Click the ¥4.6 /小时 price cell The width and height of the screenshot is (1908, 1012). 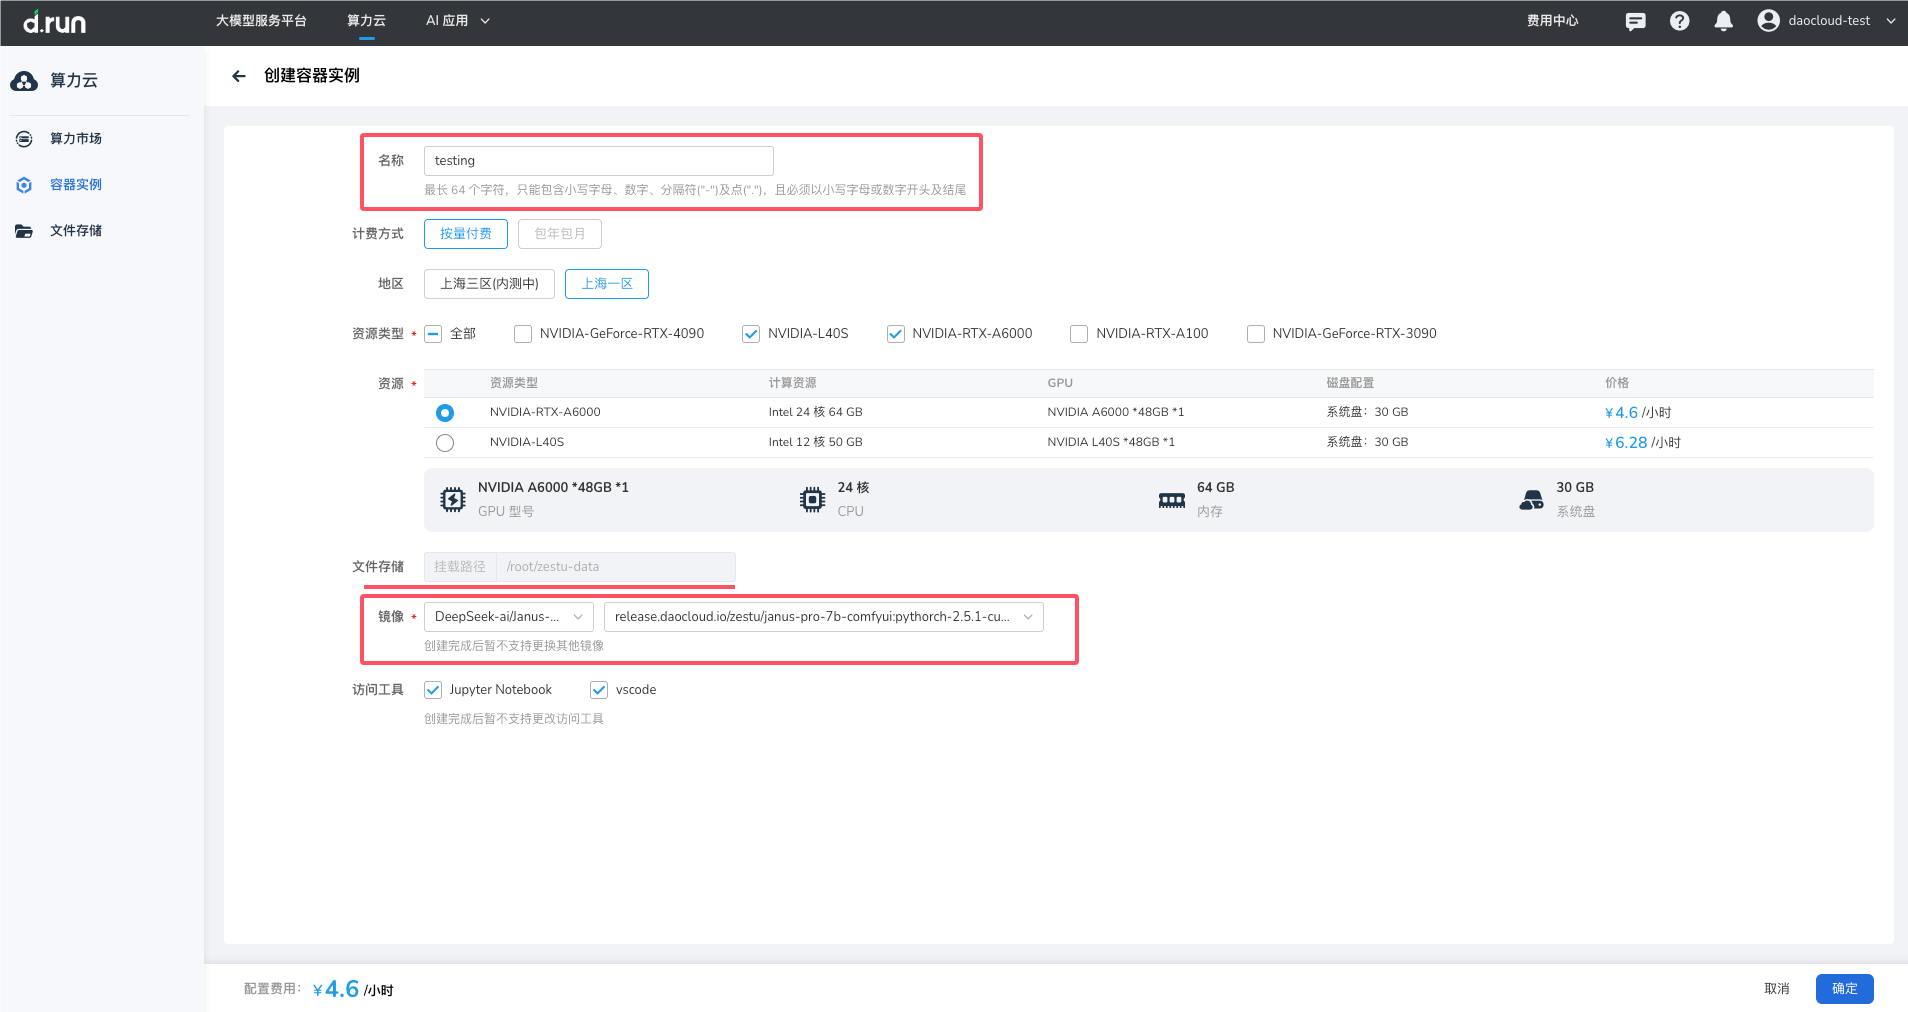point(1638,413)
